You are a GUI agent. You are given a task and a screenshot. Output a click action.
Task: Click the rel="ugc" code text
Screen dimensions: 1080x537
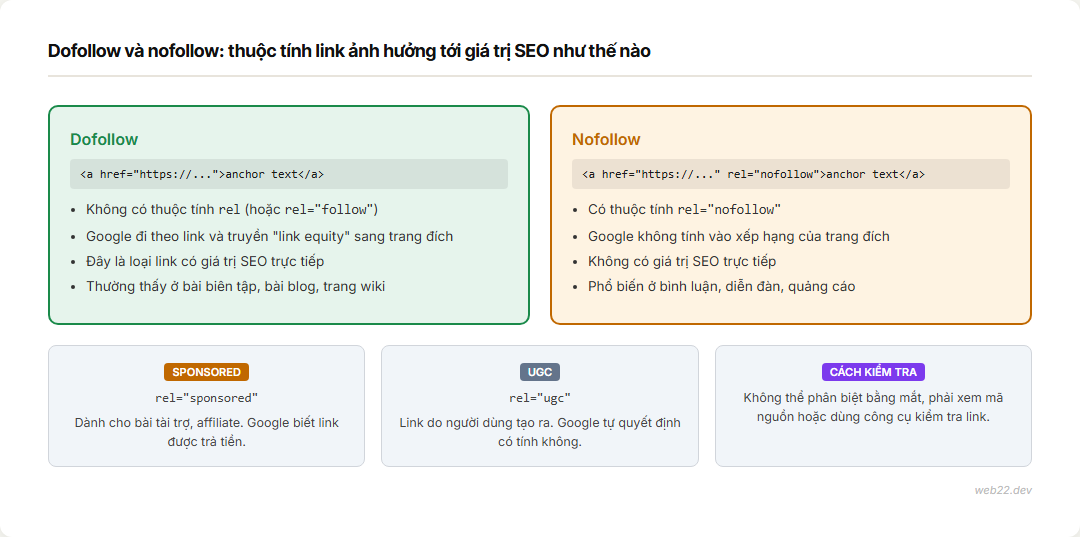click(x=540, y=398)
